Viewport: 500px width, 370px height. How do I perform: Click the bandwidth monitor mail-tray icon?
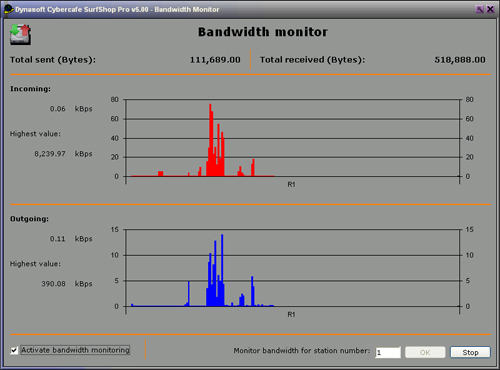pyautogui.click(x=20, y=34)
